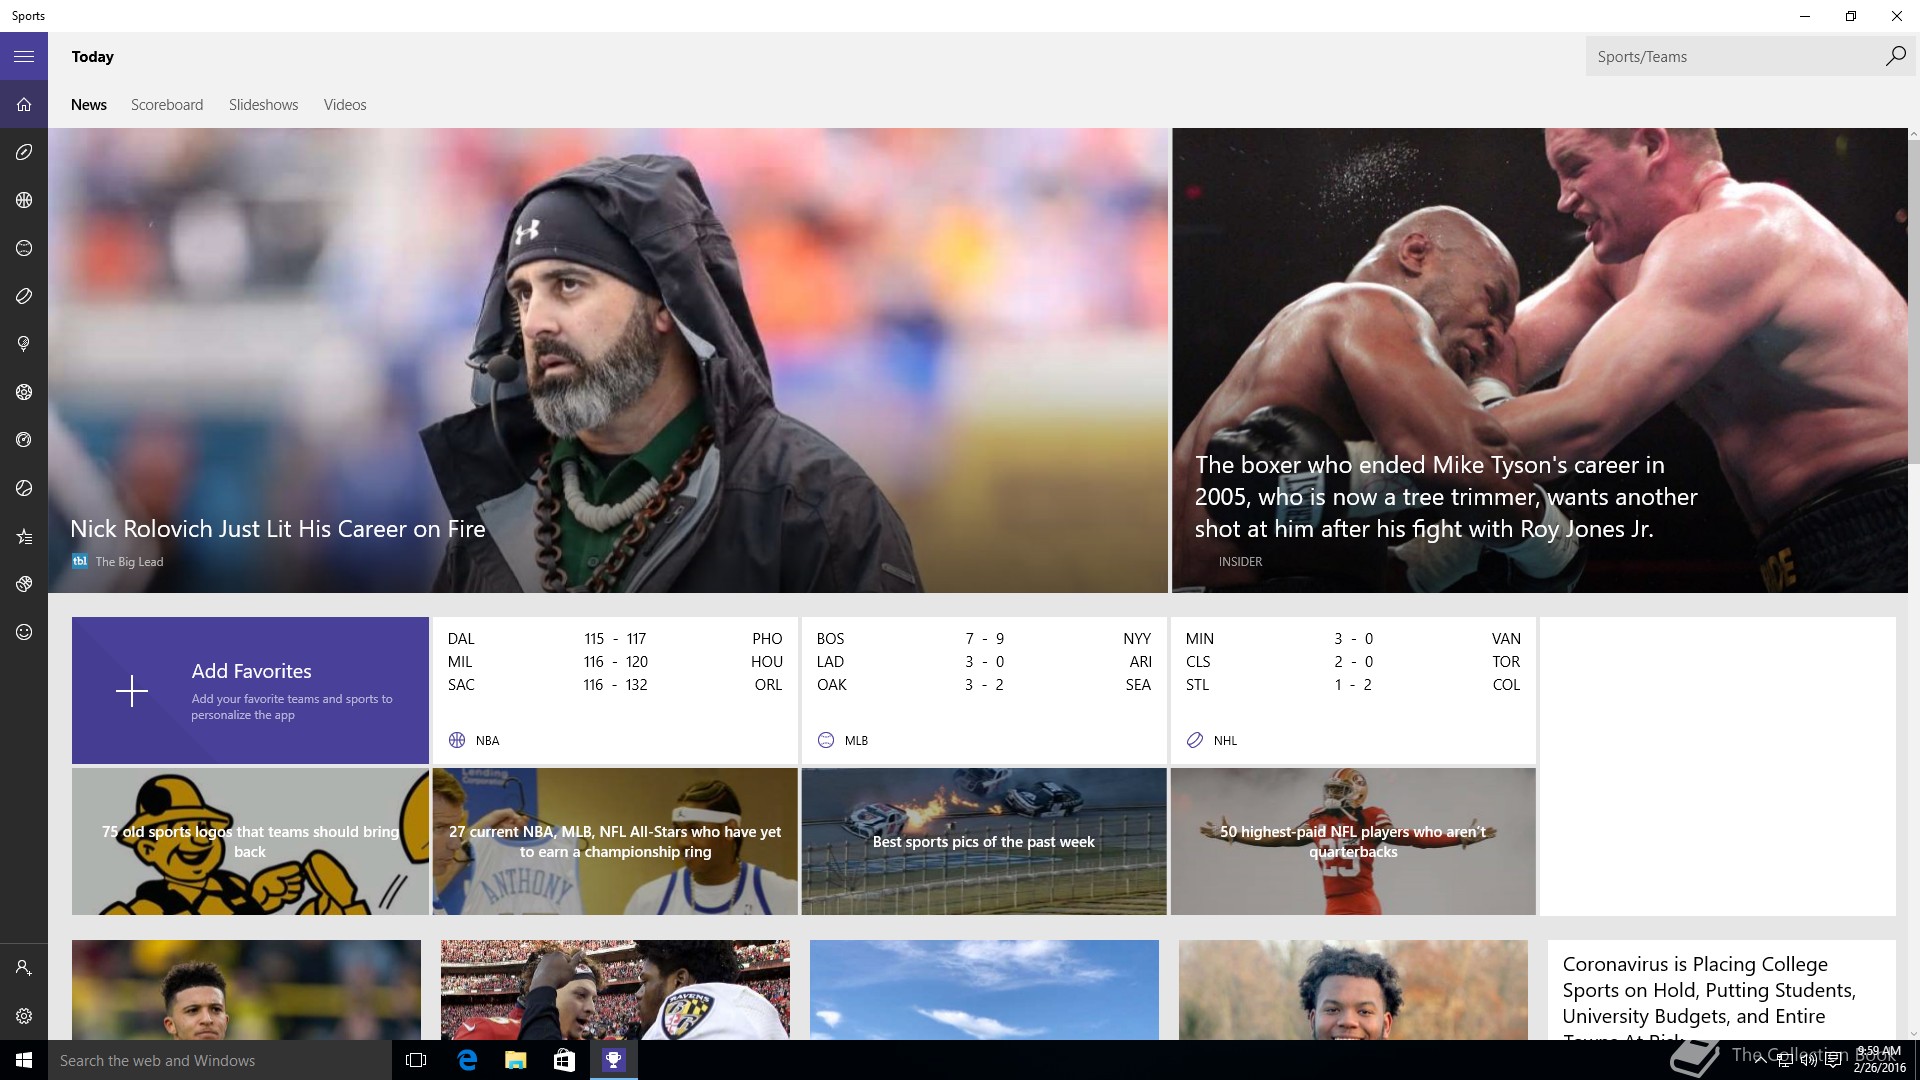
Task: Click The Big Lead source logo
Action: [80, 561]
